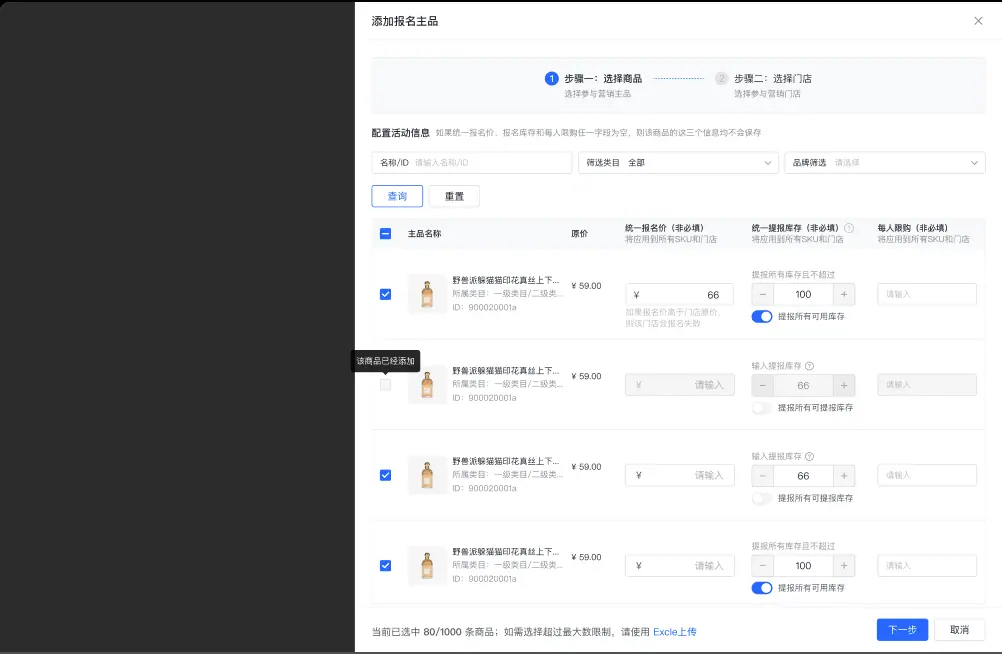The image size is (1002, 654).
Task: Click the 主品名称 column header
Action: point(424,234)
